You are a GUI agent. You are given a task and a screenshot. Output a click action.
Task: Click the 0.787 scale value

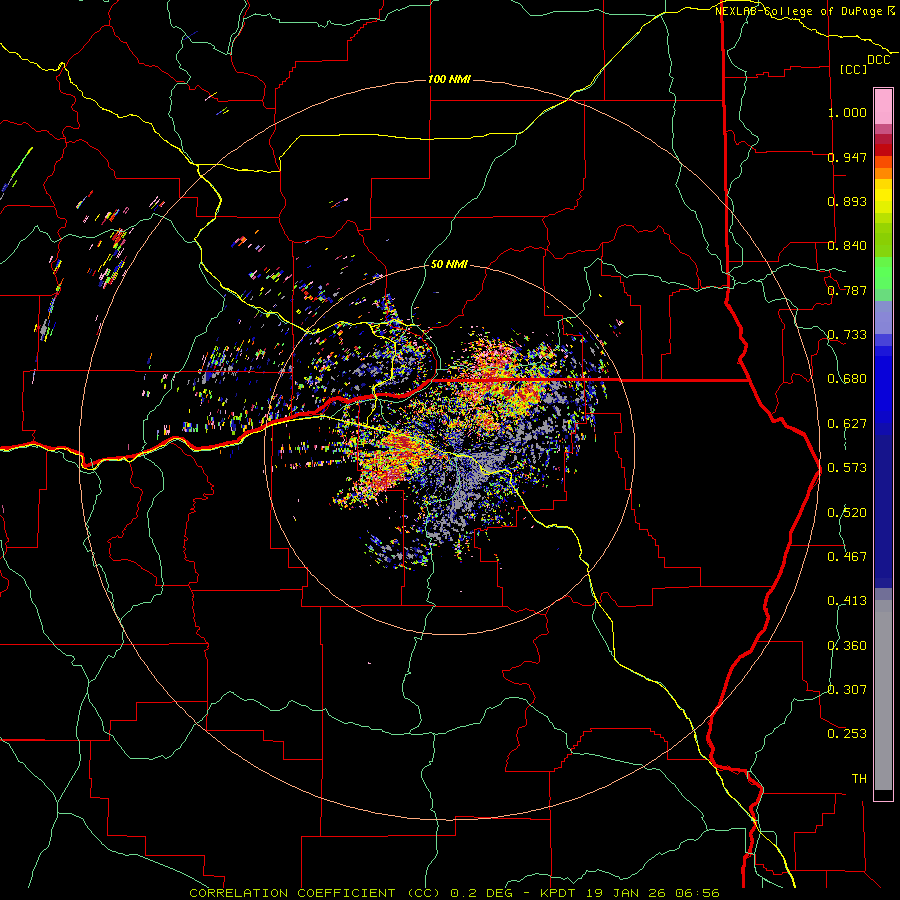coord(847,290)
